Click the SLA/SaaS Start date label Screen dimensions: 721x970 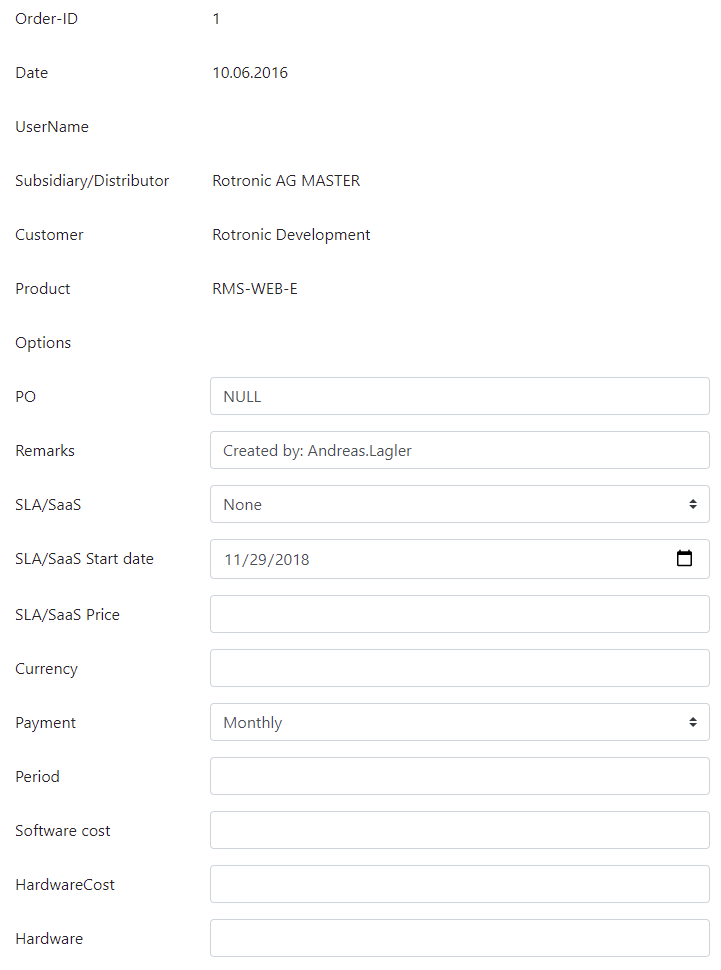coord(84,559)
